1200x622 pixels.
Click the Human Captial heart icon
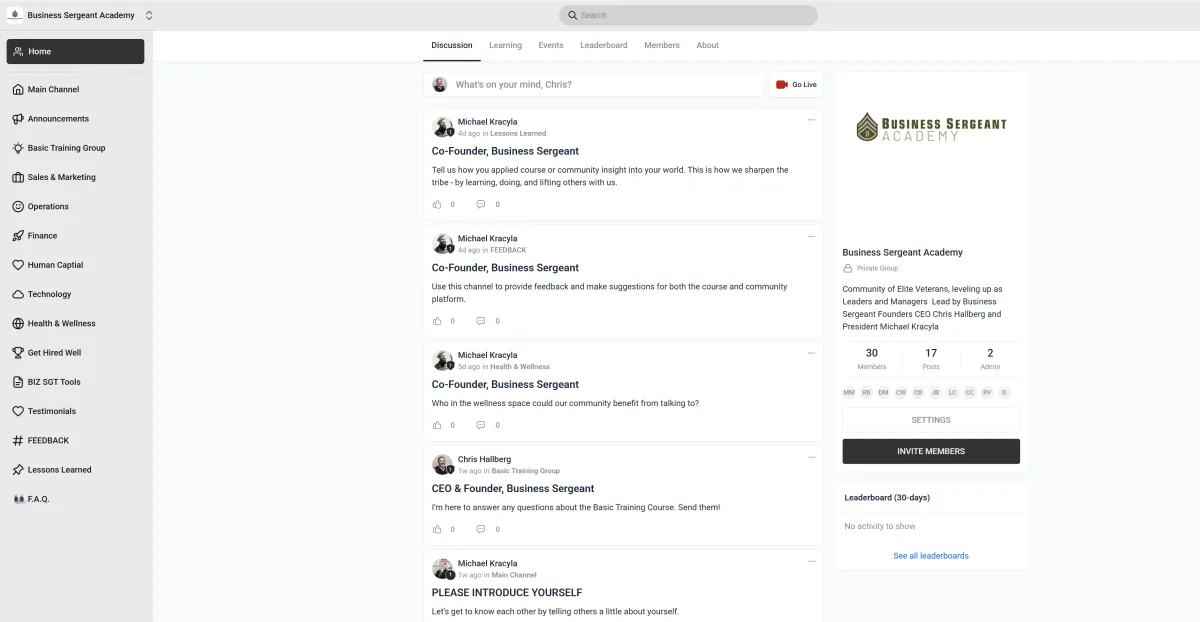point(18,265)
